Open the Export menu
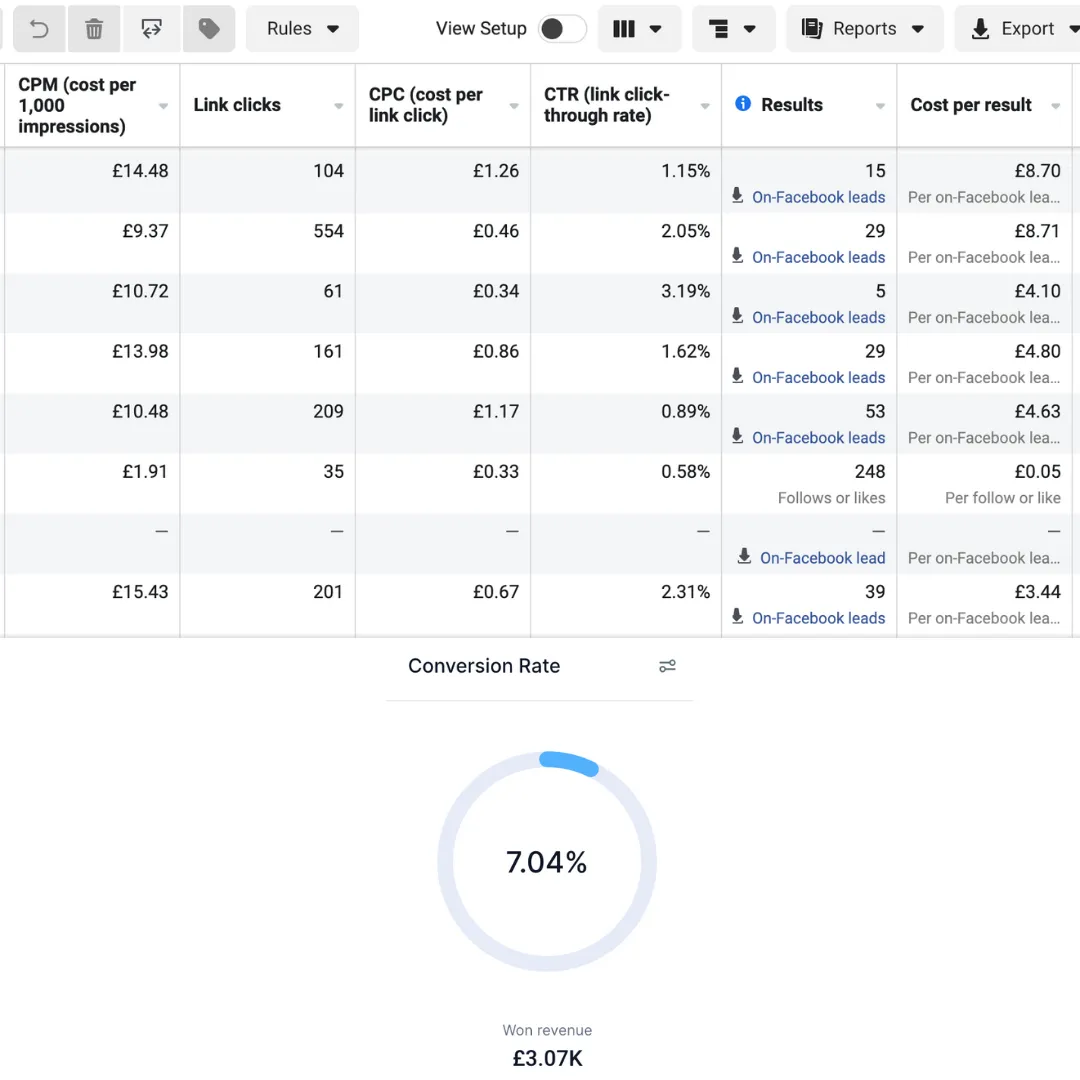The width and height of the screenshot is (1080, 1080). click(1019, 29)
